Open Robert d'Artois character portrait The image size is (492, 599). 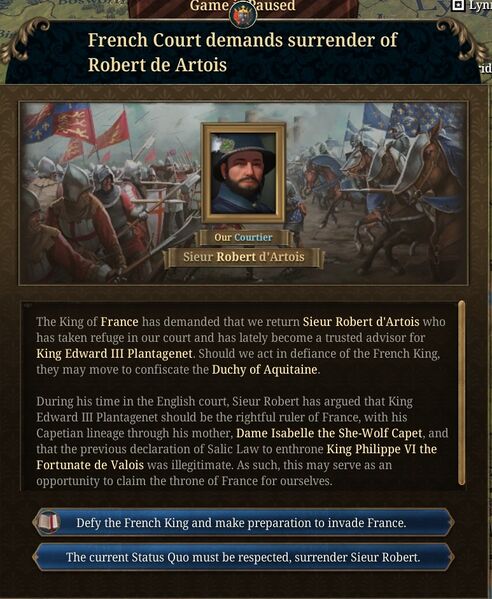(243, 173)
